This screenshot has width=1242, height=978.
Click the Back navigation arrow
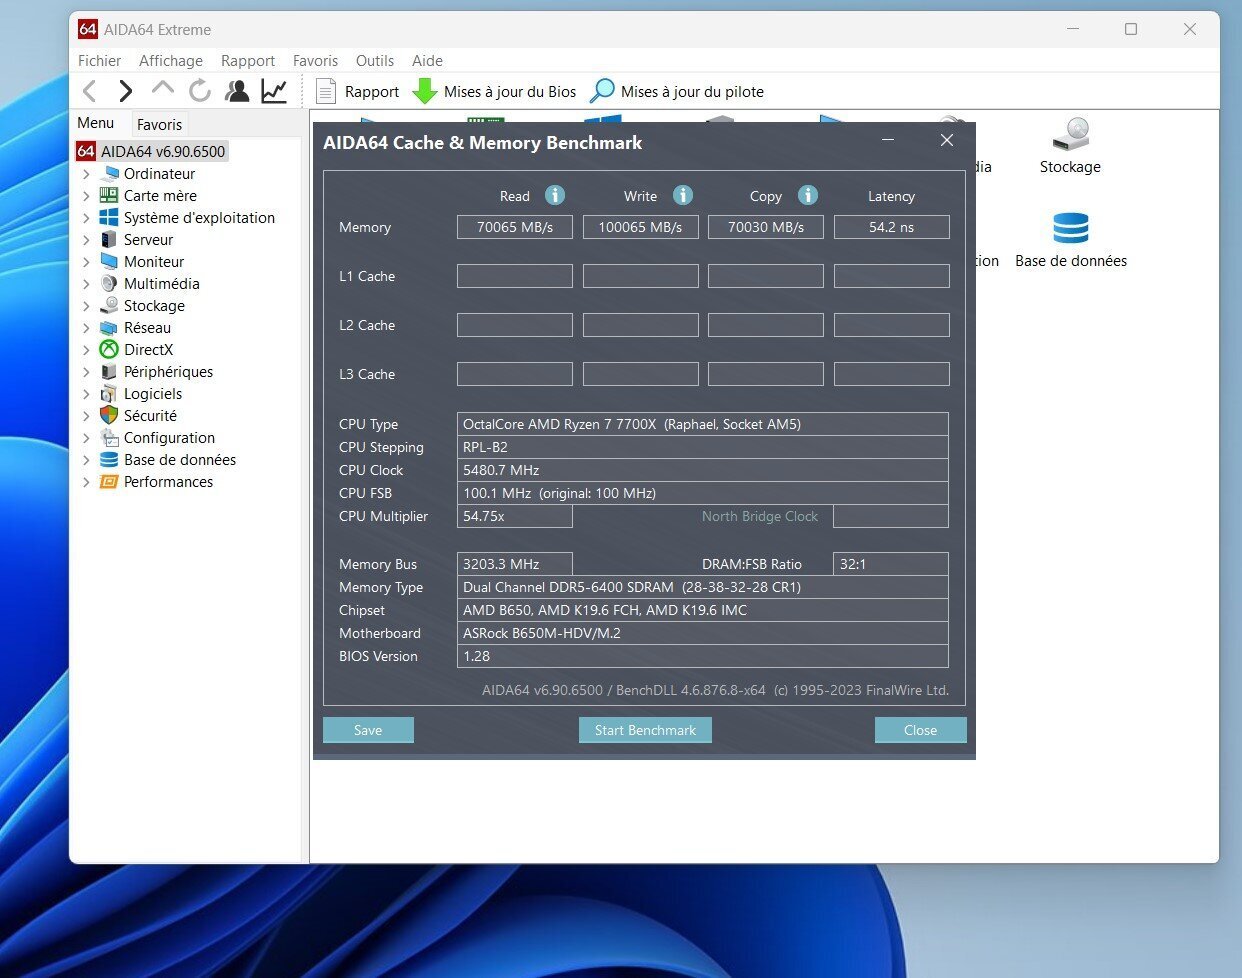pyautogui.click(x=90, y=92)
